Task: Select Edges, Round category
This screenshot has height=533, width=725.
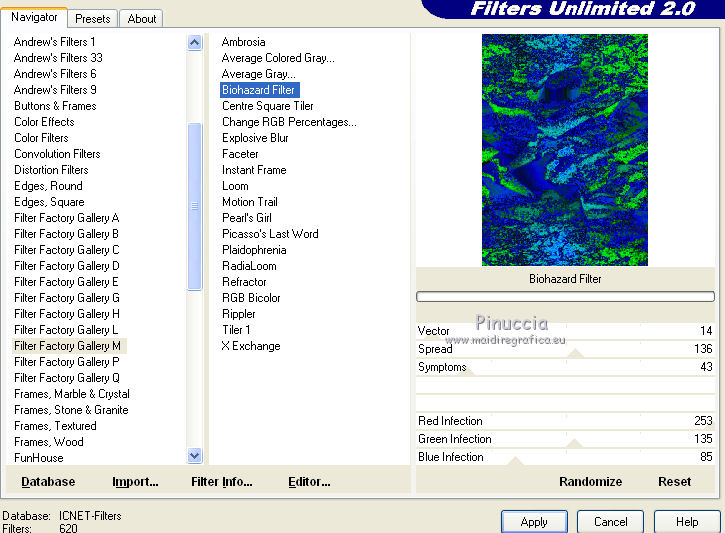Action: 49,186
